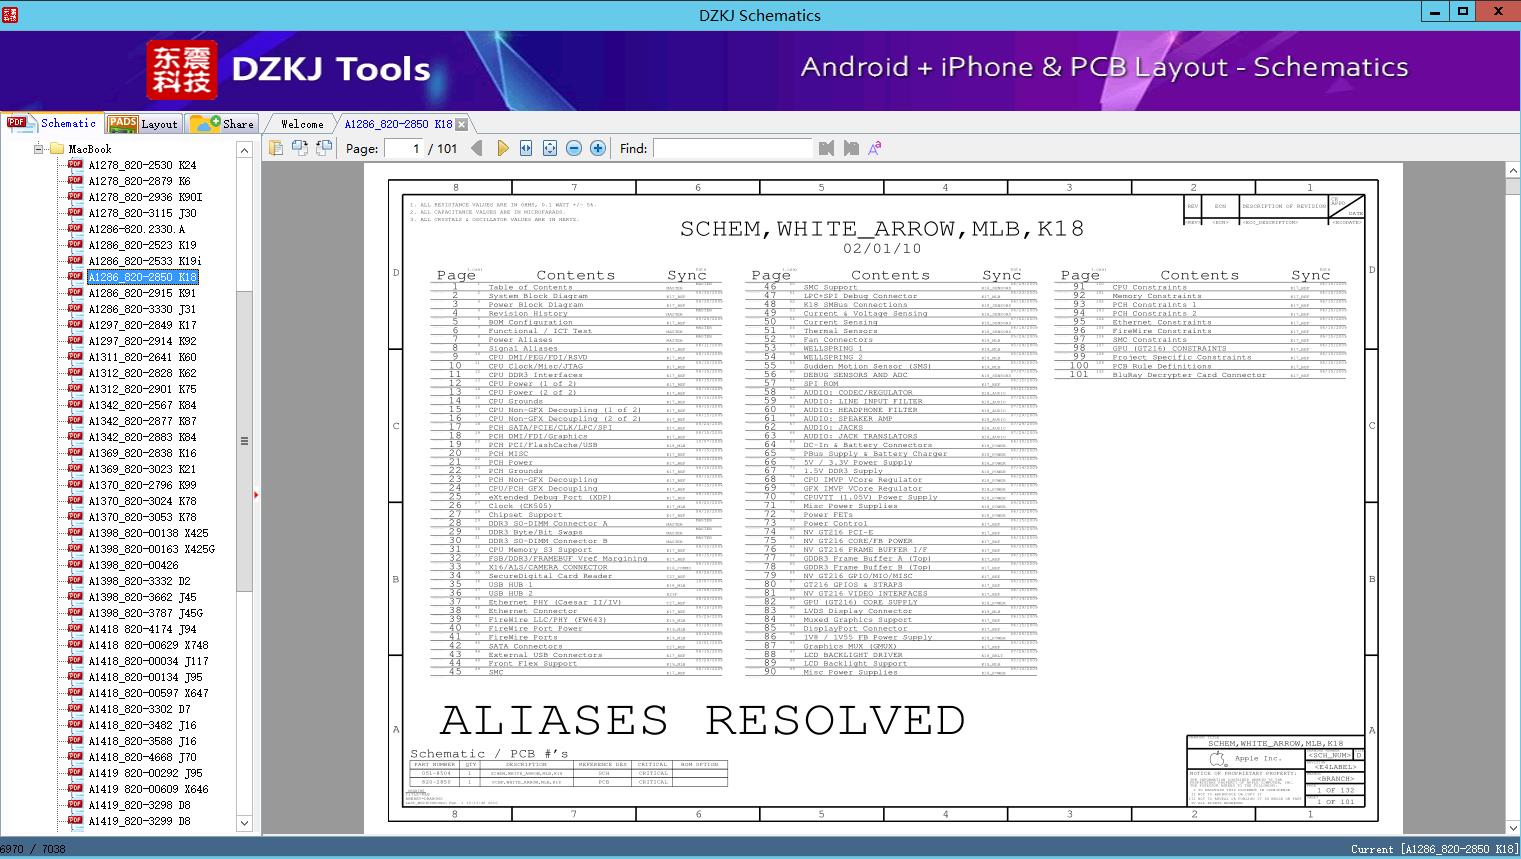1521x859 pixels.
Task: Click PDF icon beside A1418_820-3302 D7
Action: tap(75, 708)
